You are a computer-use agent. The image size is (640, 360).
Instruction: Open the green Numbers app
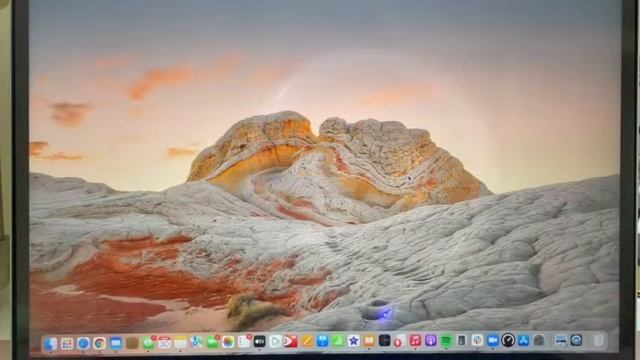[338, 341]
